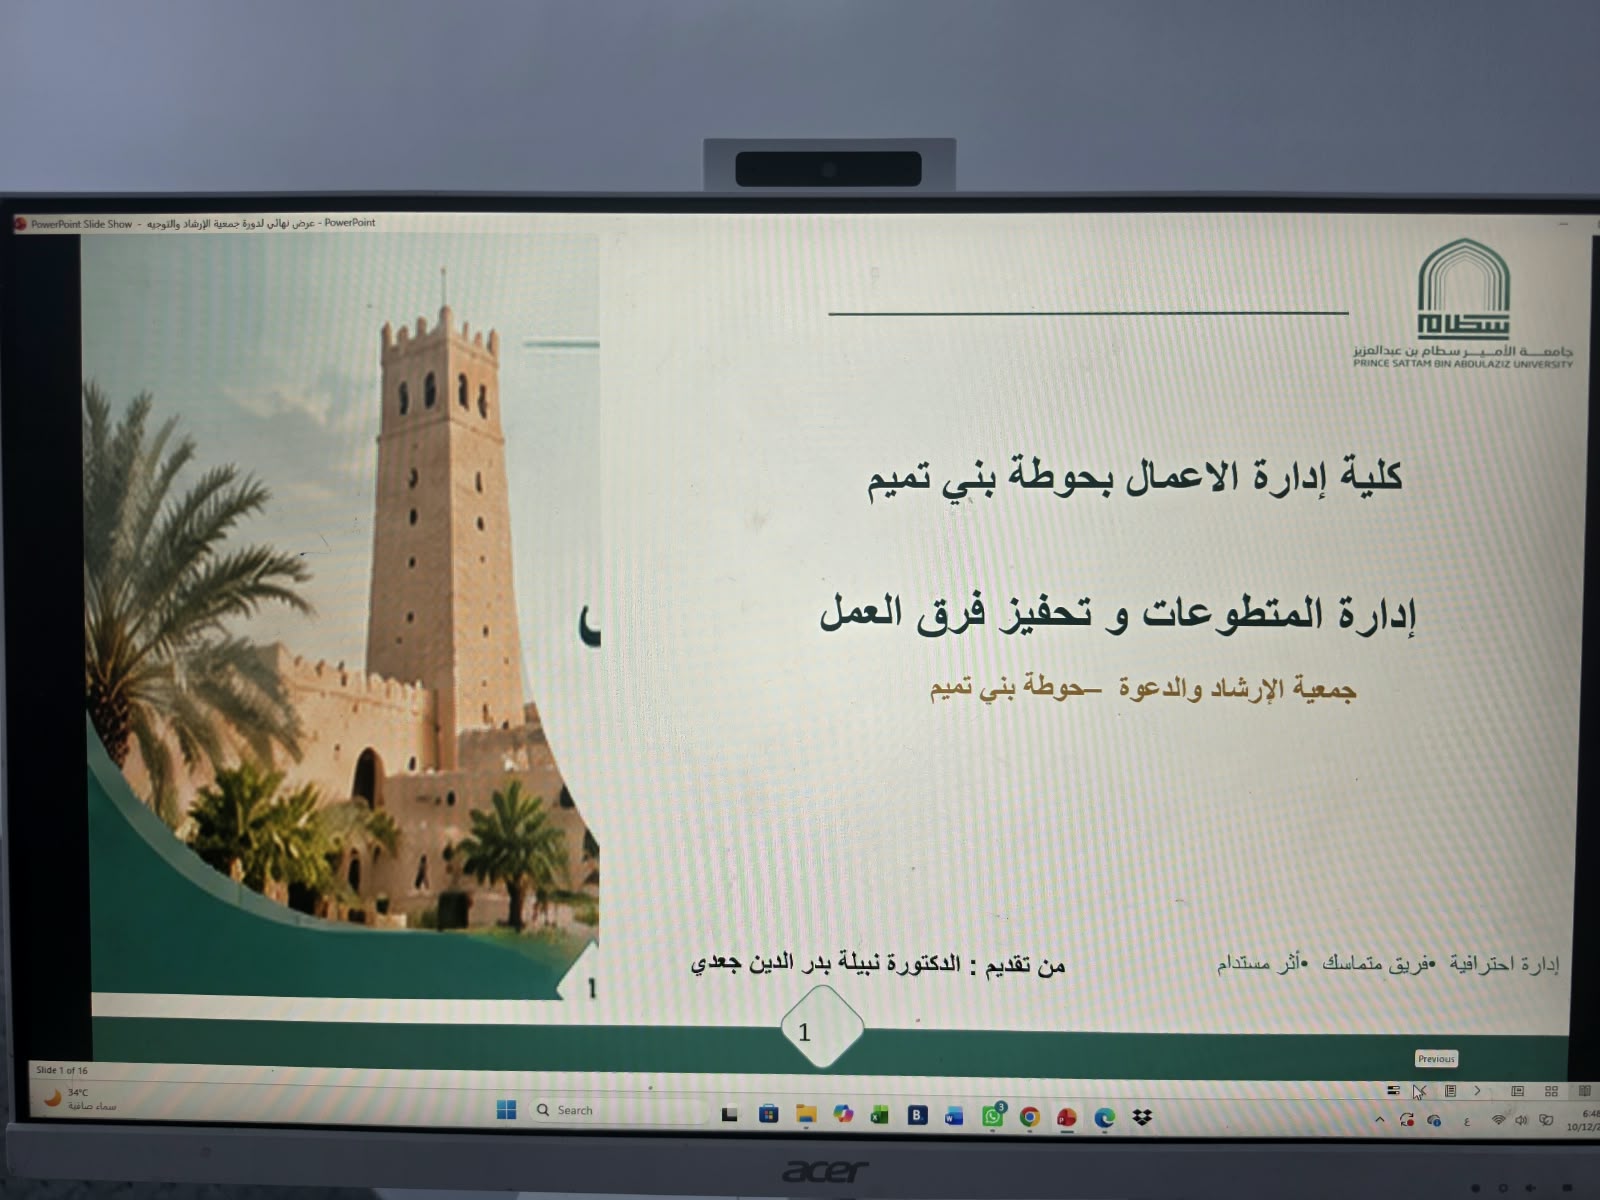Switch to PowerPoint taskbar icon
This screenshot has width=1600, height=1200.
coord(1067,1117)
